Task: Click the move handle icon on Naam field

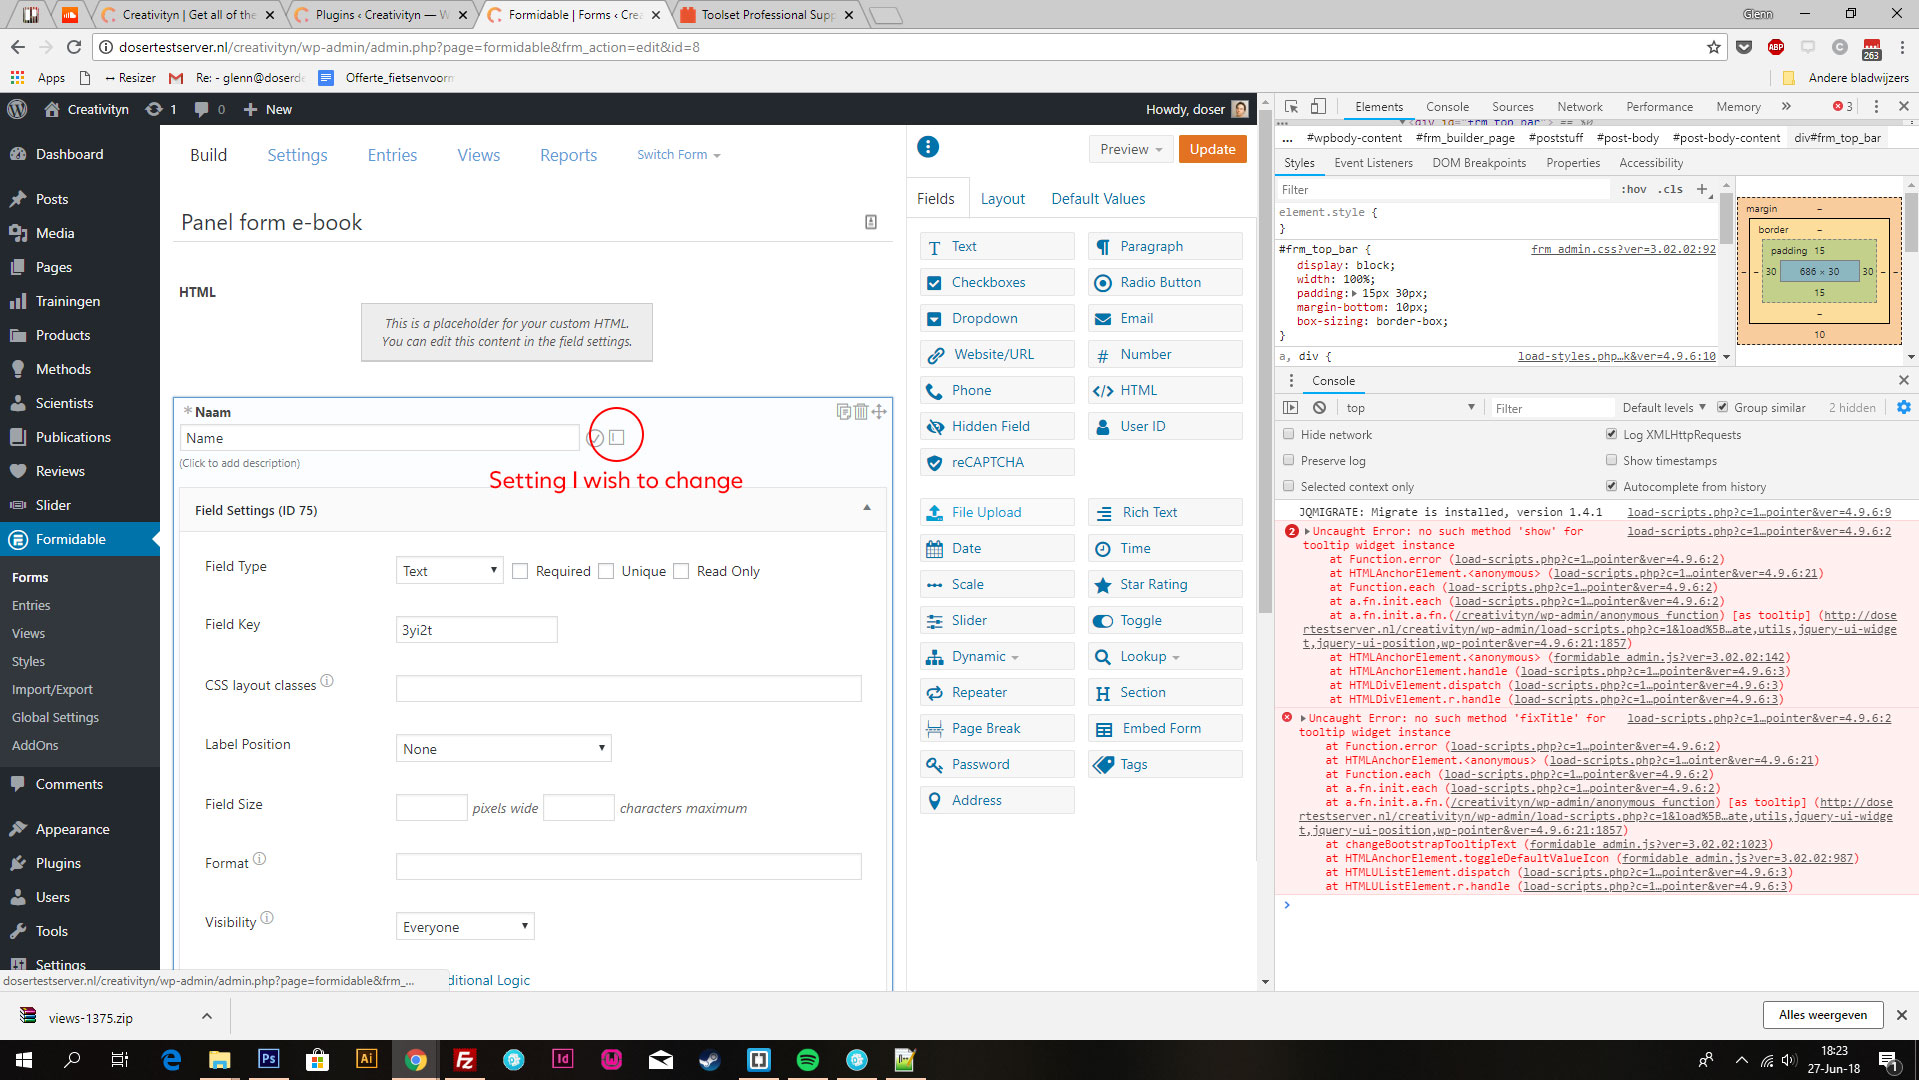Action: tap(879, 412)
